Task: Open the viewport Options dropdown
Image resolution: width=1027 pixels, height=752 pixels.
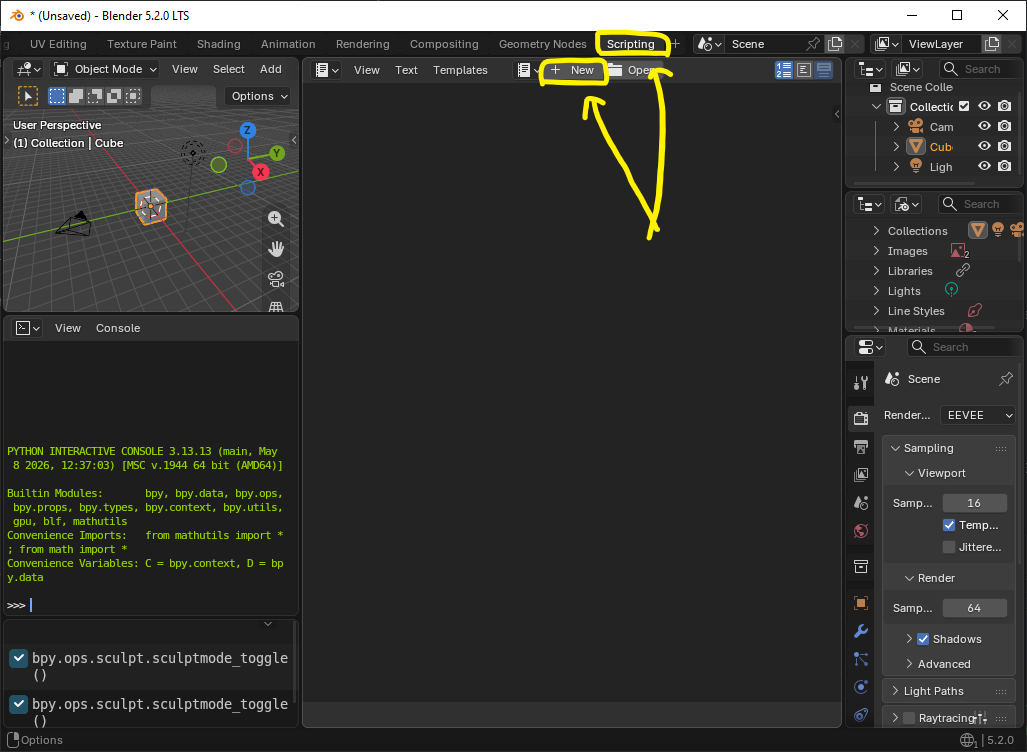Action: 259,96
